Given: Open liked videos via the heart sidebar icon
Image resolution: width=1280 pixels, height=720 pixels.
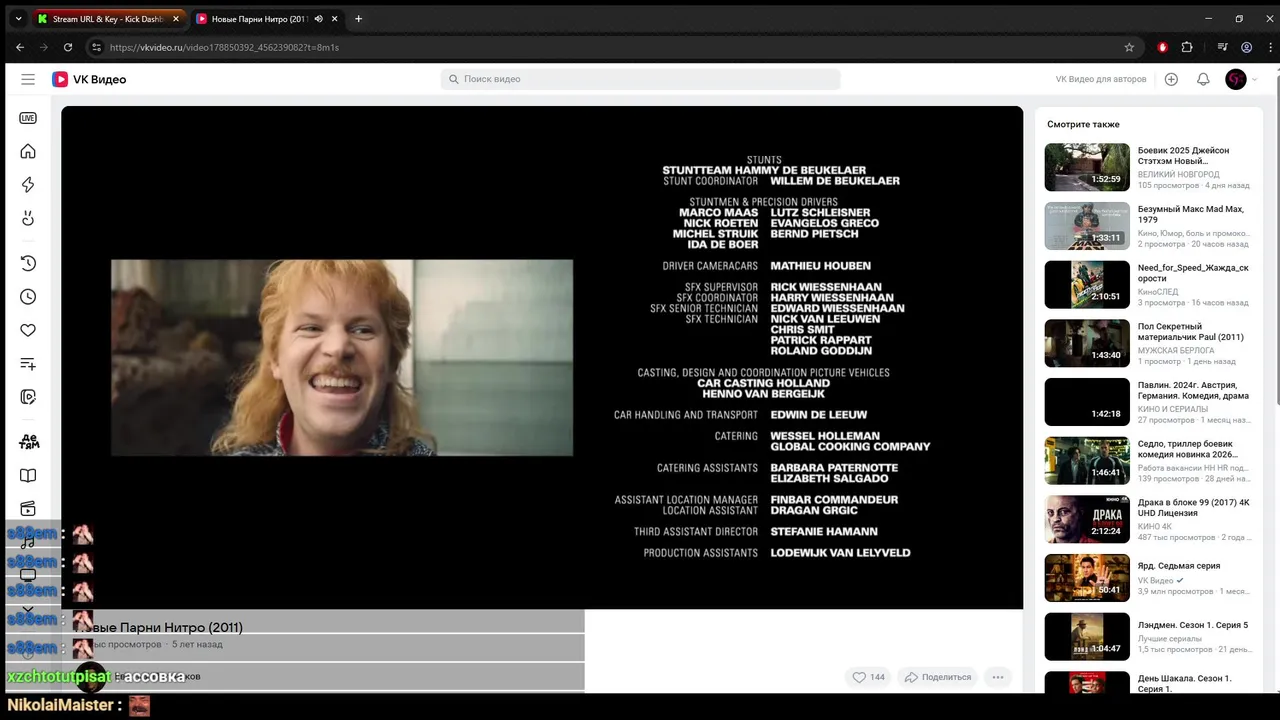Looking at the screenshot, I should [x=28, y=331].
